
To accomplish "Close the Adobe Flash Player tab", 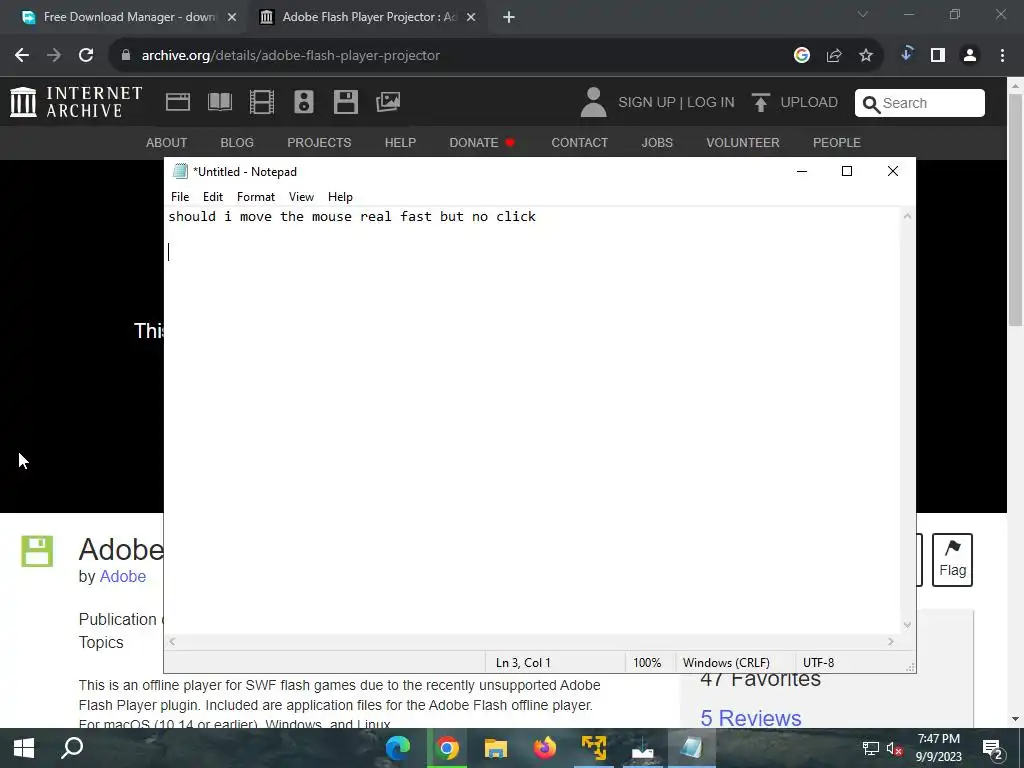I will pyautogui.click(x=471, y=17).
